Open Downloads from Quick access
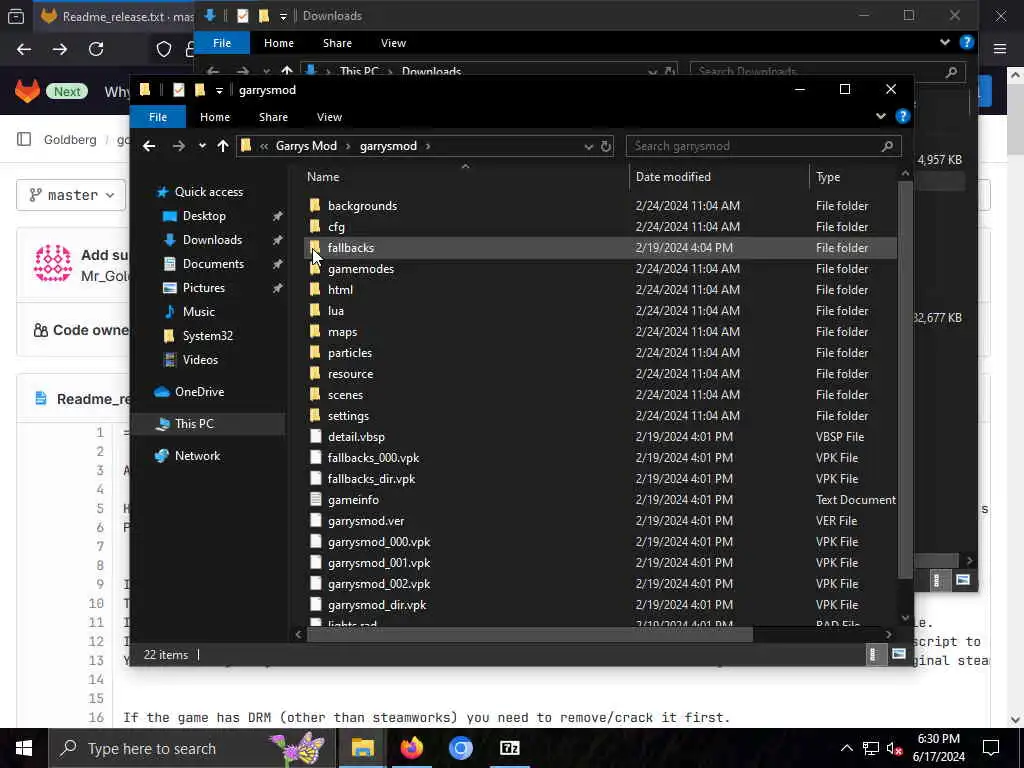The width and height of the screenshot is (1024, 768). tap(212, 240)
